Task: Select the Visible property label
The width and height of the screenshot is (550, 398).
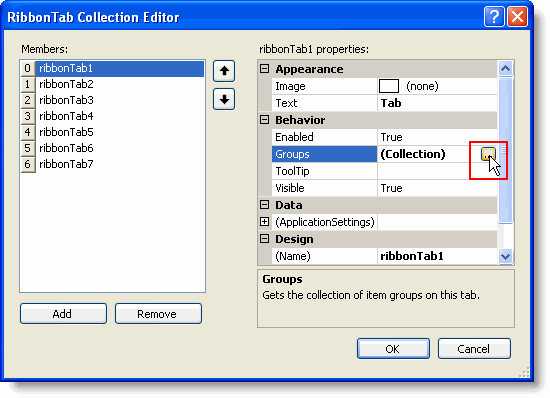Action: click(x=324, y=188)
